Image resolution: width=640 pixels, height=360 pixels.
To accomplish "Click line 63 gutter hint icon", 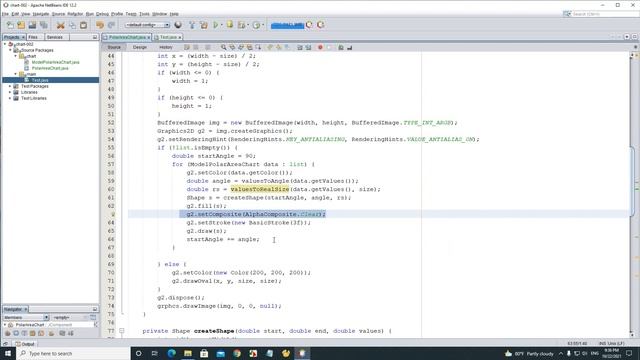I will tap(113, 214).
